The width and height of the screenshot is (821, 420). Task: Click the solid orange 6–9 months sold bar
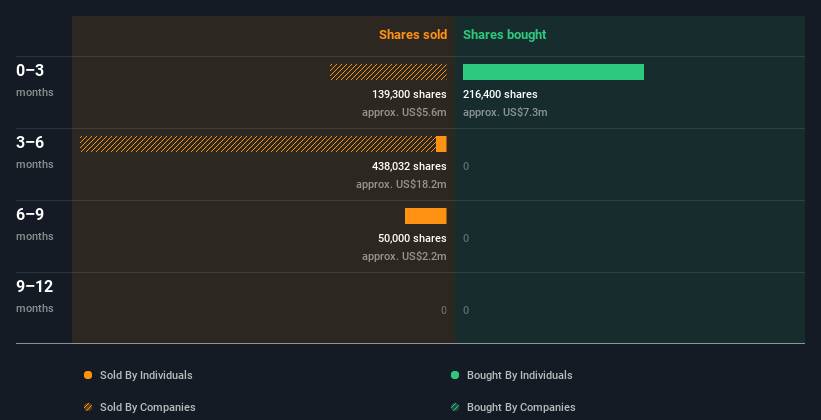click(426, 216)
